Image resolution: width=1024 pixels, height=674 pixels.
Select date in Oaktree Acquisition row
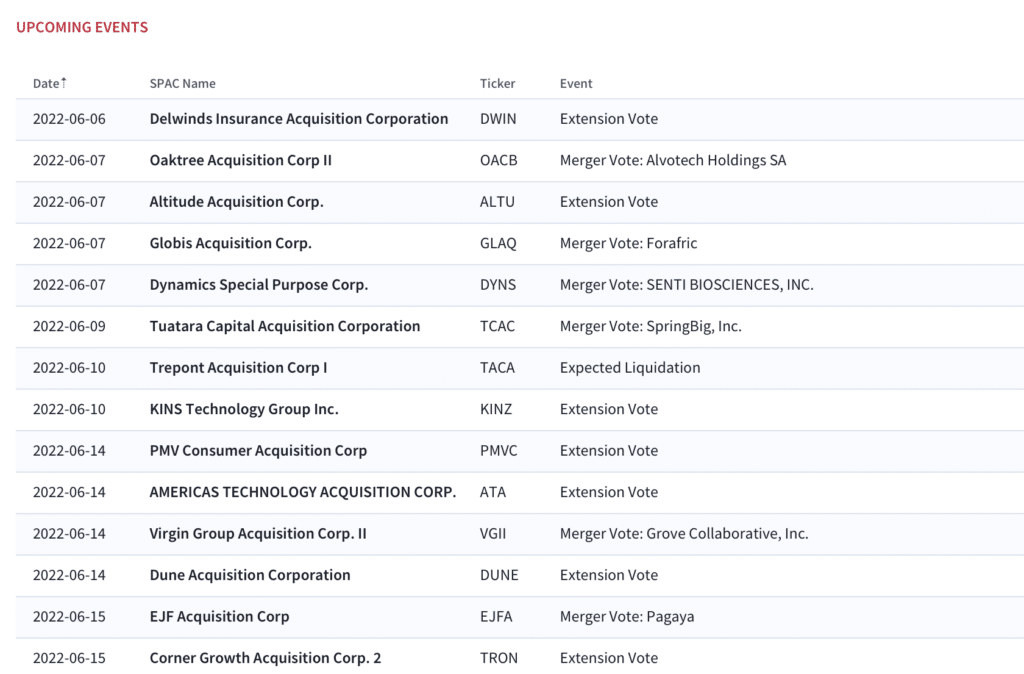point(69,161)
